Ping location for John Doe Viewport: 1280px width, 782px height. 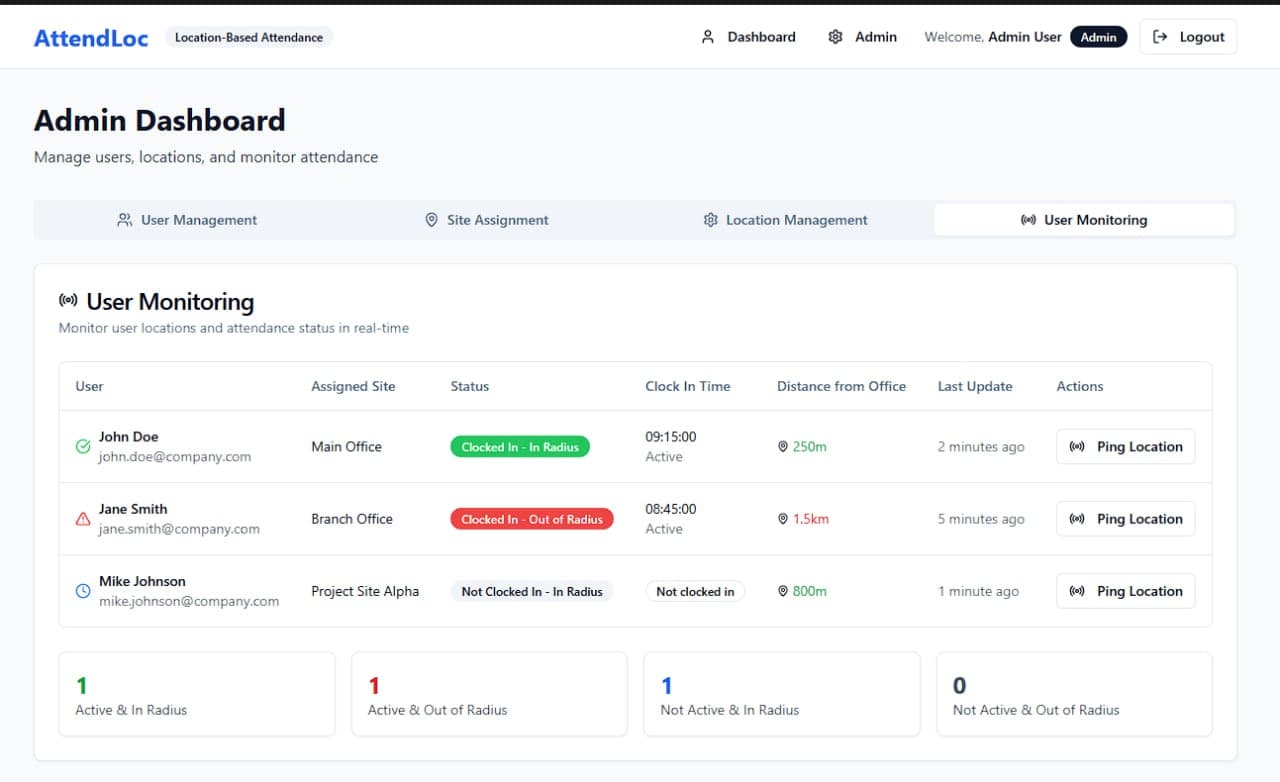tap(1125, 447)
